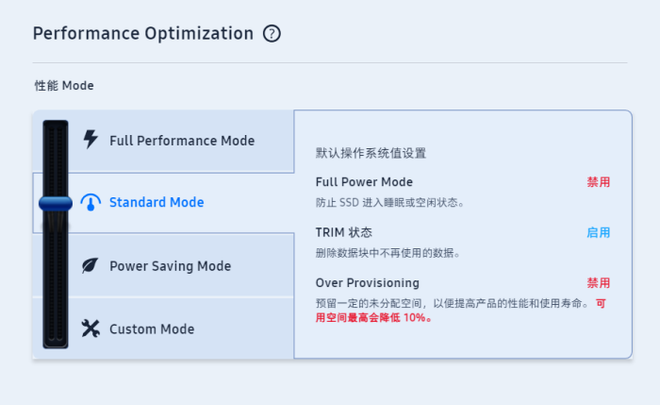Toggle the Over Provisioning 禁用 status
The height and width of the screenshot is (405, 660).
coord(598,283)
